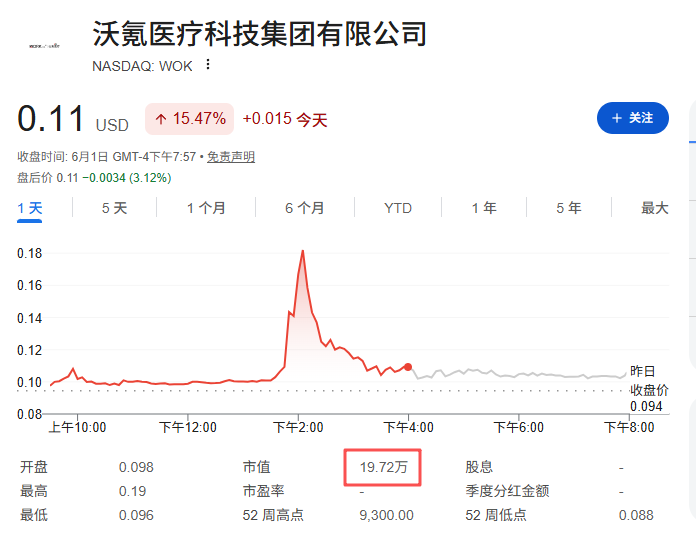Click the 0.14 price axis label
696x542 pixels.
click(29, 318)
